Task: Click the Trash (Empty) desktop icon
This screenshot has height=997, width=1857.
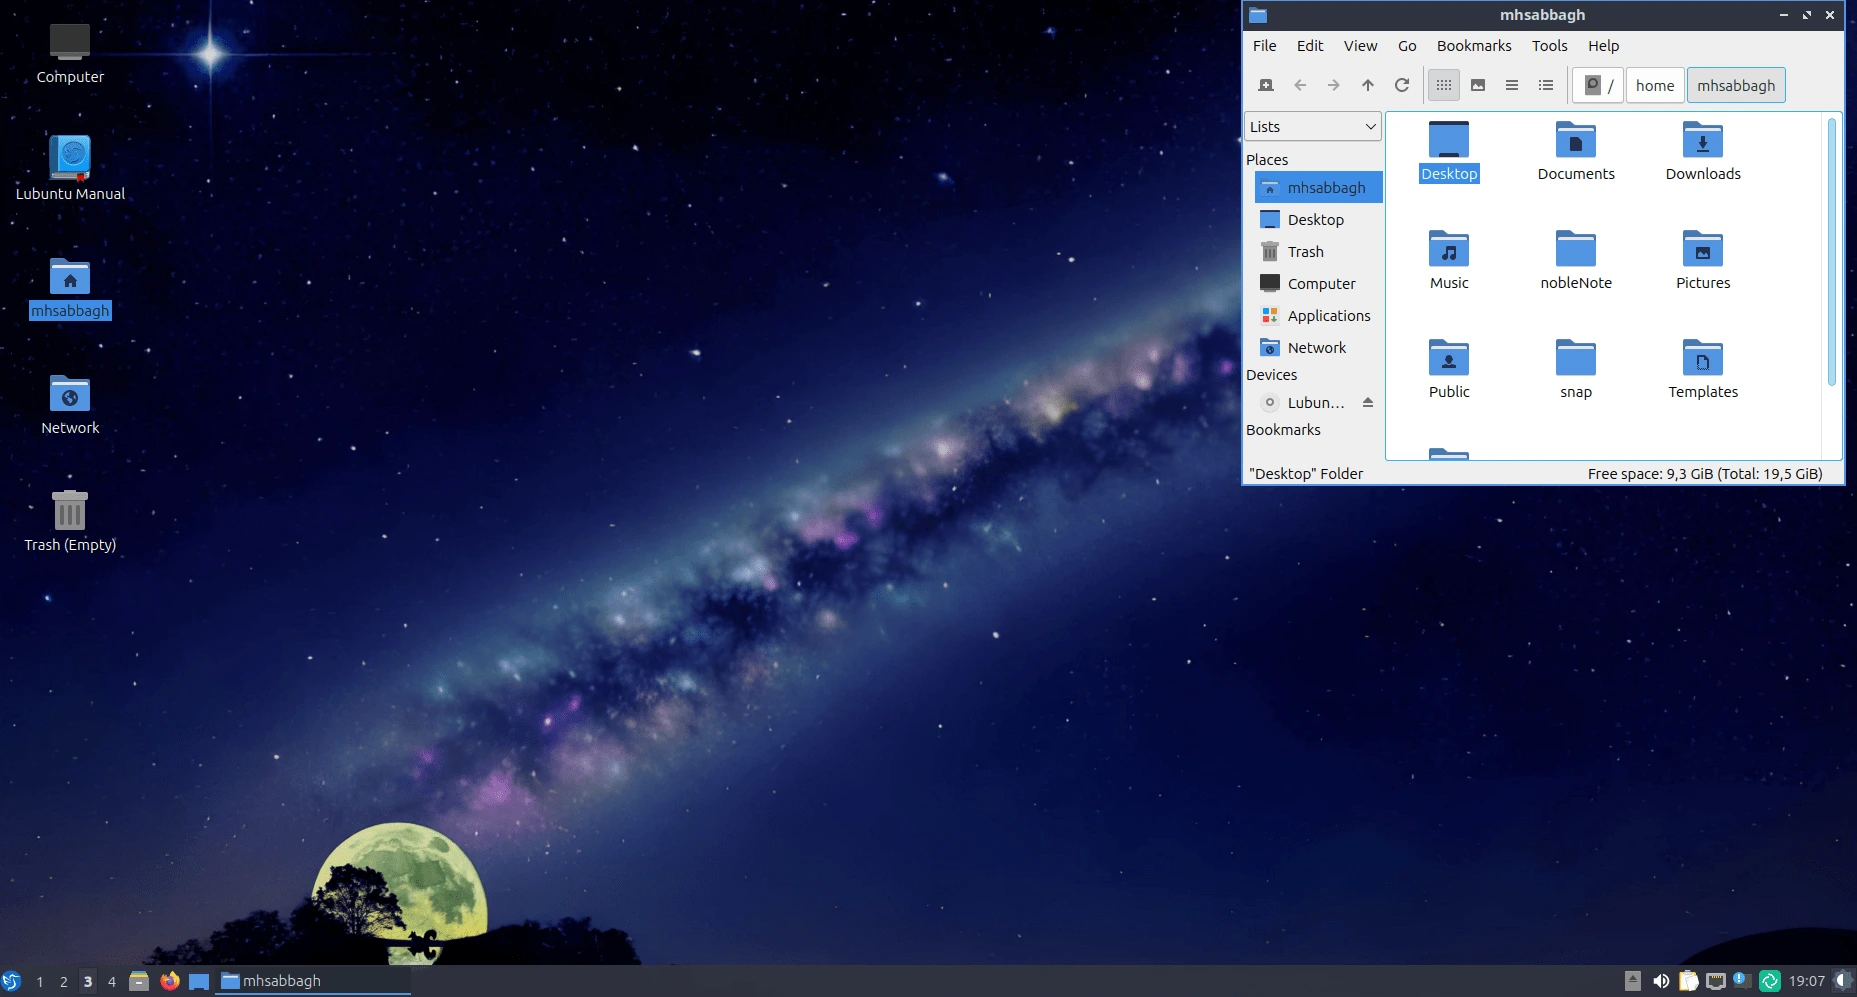Action: pos(70,522)
